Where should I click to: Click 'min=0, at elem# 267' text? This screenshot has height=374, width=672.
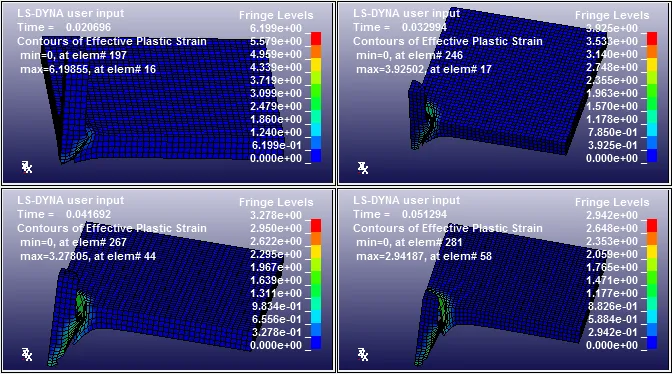click(x=73, y=242)
